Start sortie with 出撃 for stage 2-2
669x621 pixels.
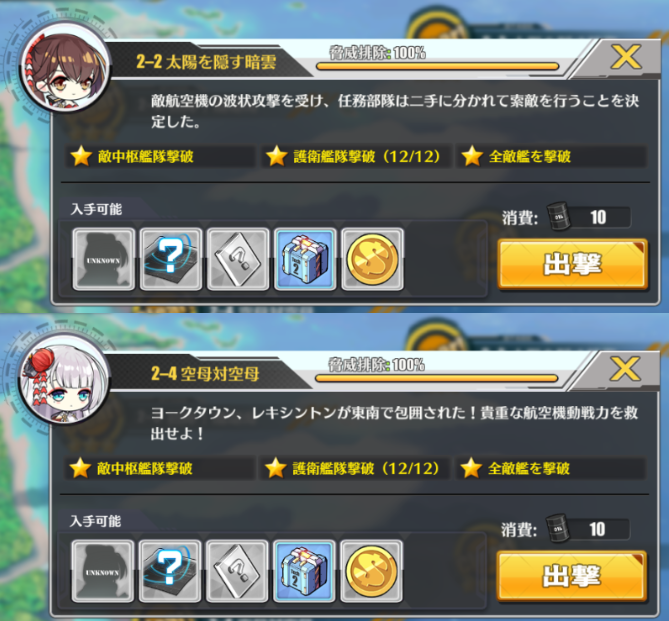coord(573,264)
